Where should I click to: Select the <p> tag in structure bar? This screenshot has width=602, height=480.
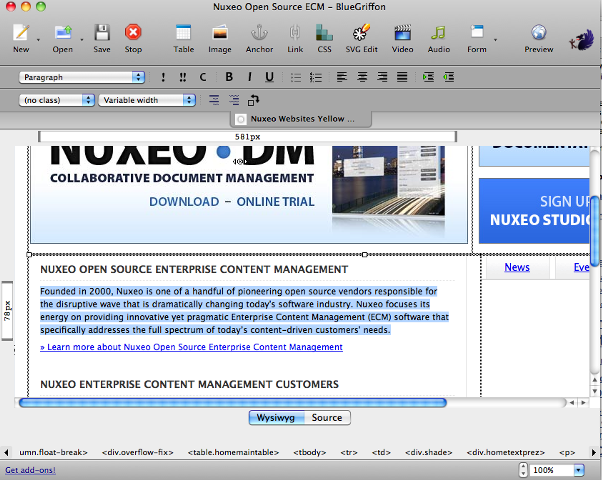(x=567, y=452)
